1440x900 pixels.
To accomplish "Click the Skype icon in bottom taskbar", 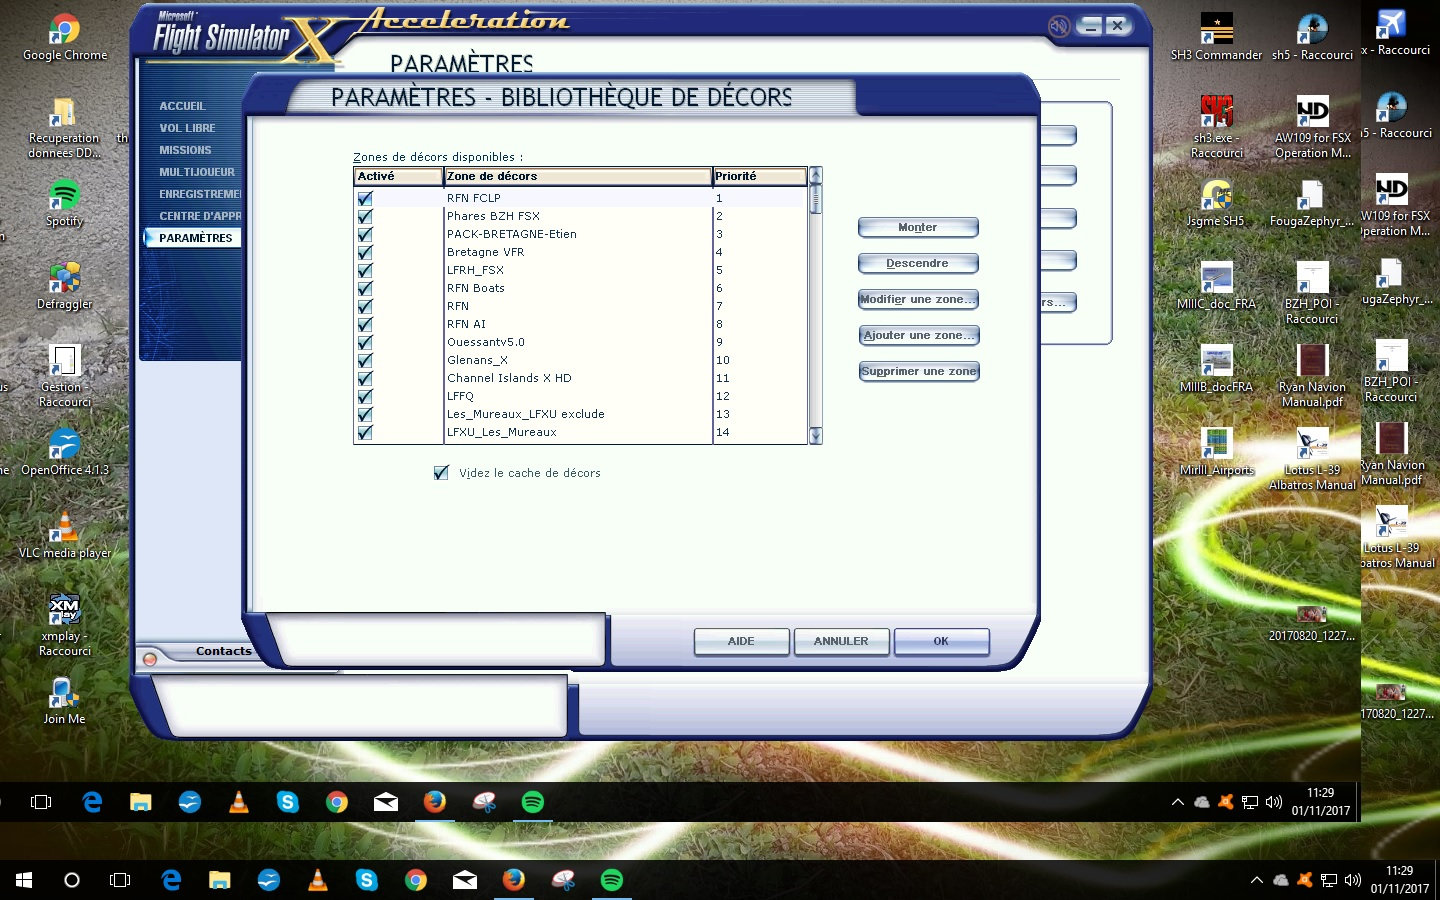I will click(367, 880).
